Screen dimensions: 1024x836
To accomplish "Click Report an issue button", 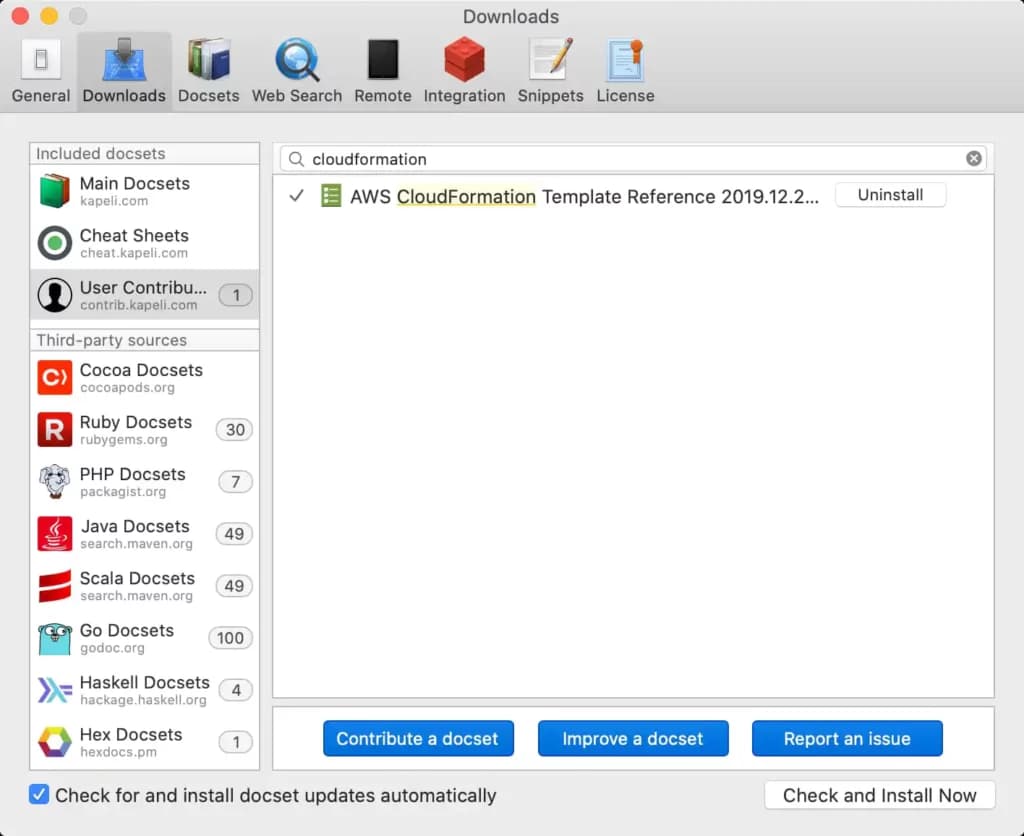I will tap(847, 739).
